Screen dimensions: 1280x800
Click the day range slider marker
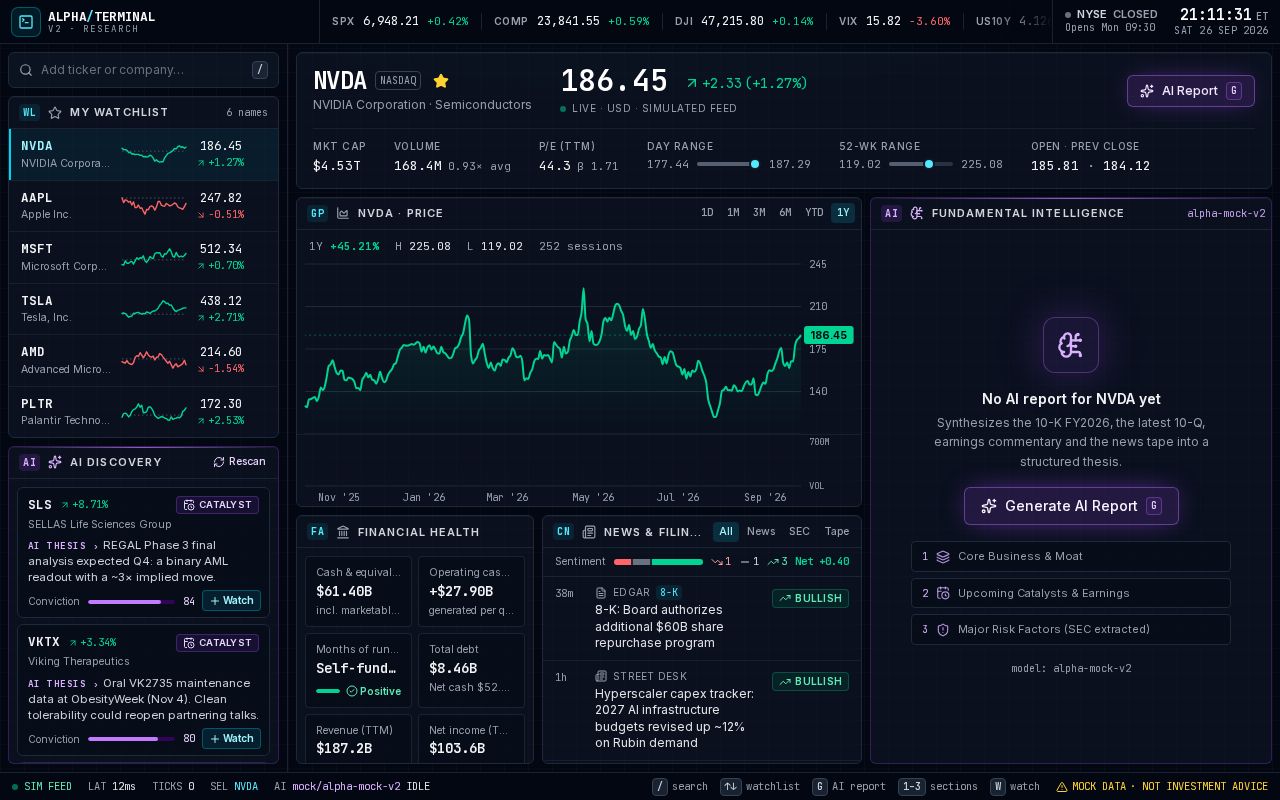click(755, 164)
